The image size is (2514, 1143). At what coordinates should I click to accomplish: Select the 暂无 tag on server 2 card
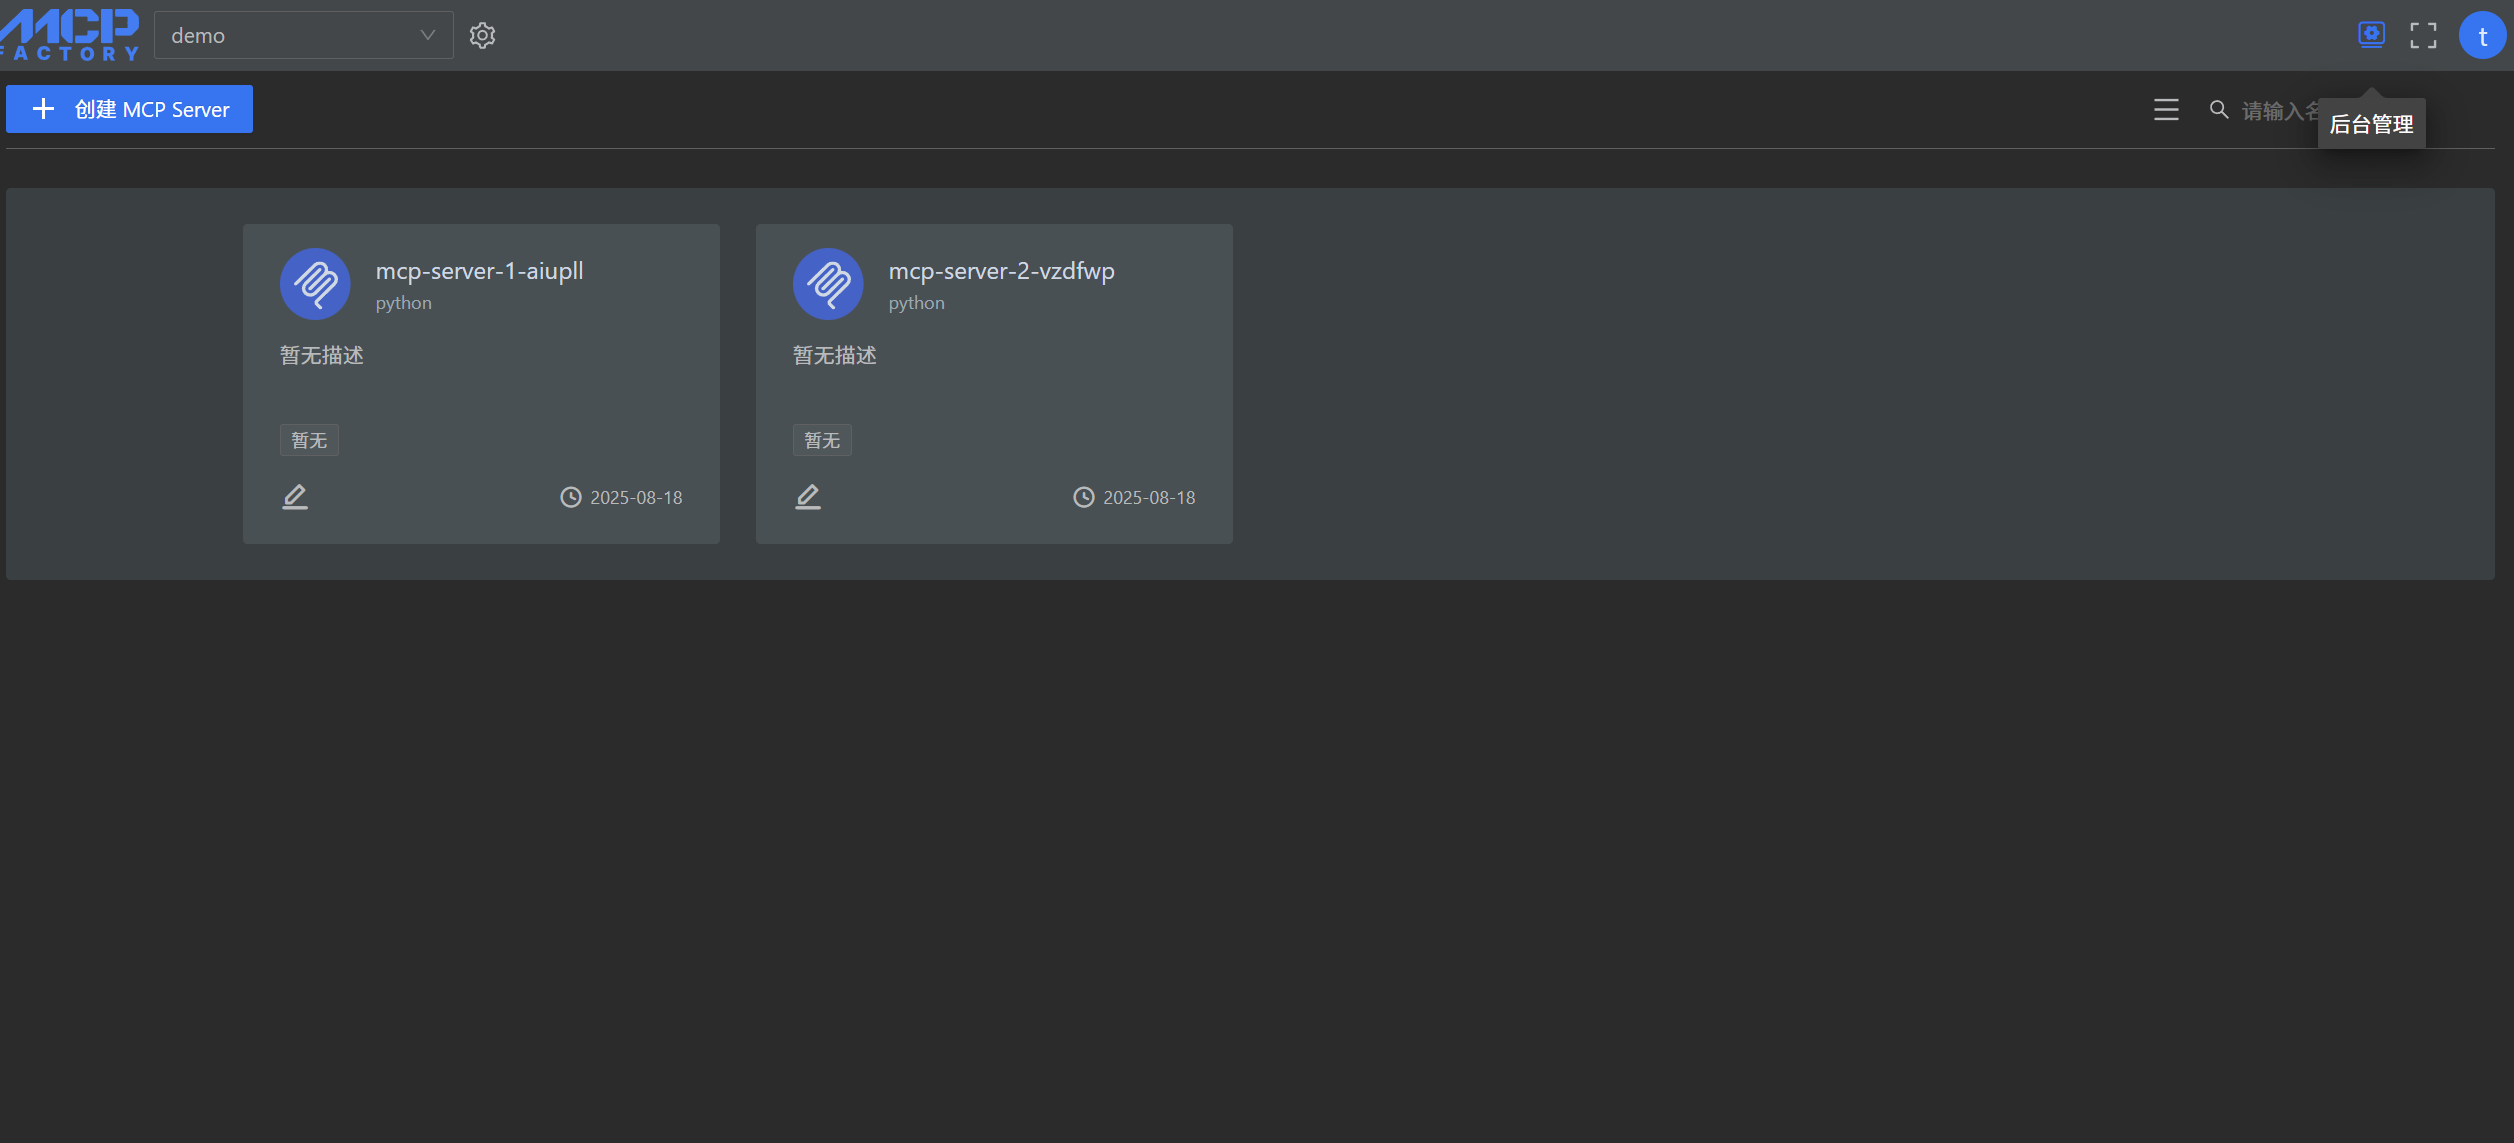click(x=822, y=441)
